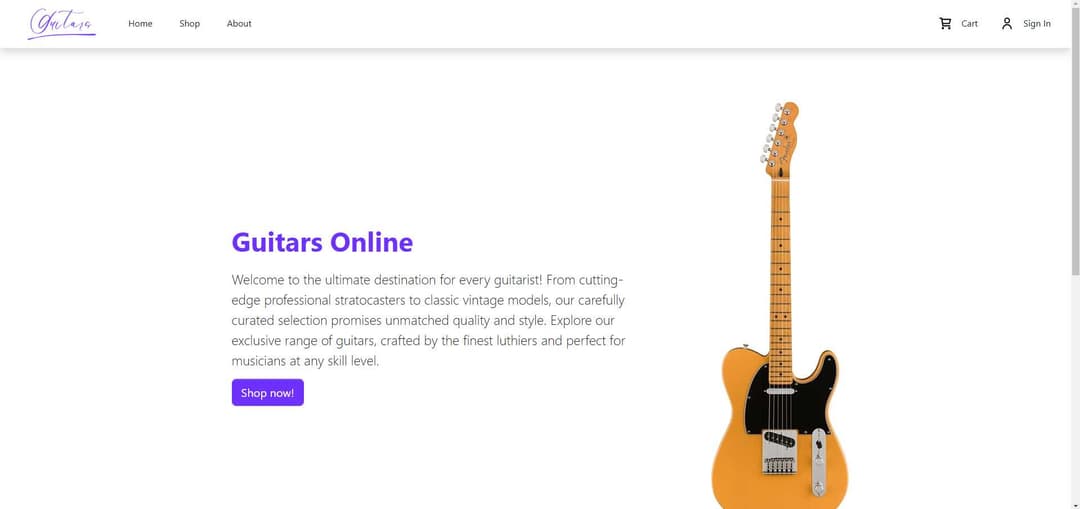Click the shopping cart icon
The width and height of the screenshot is (1080, 509).
click(x=945, y=23)
